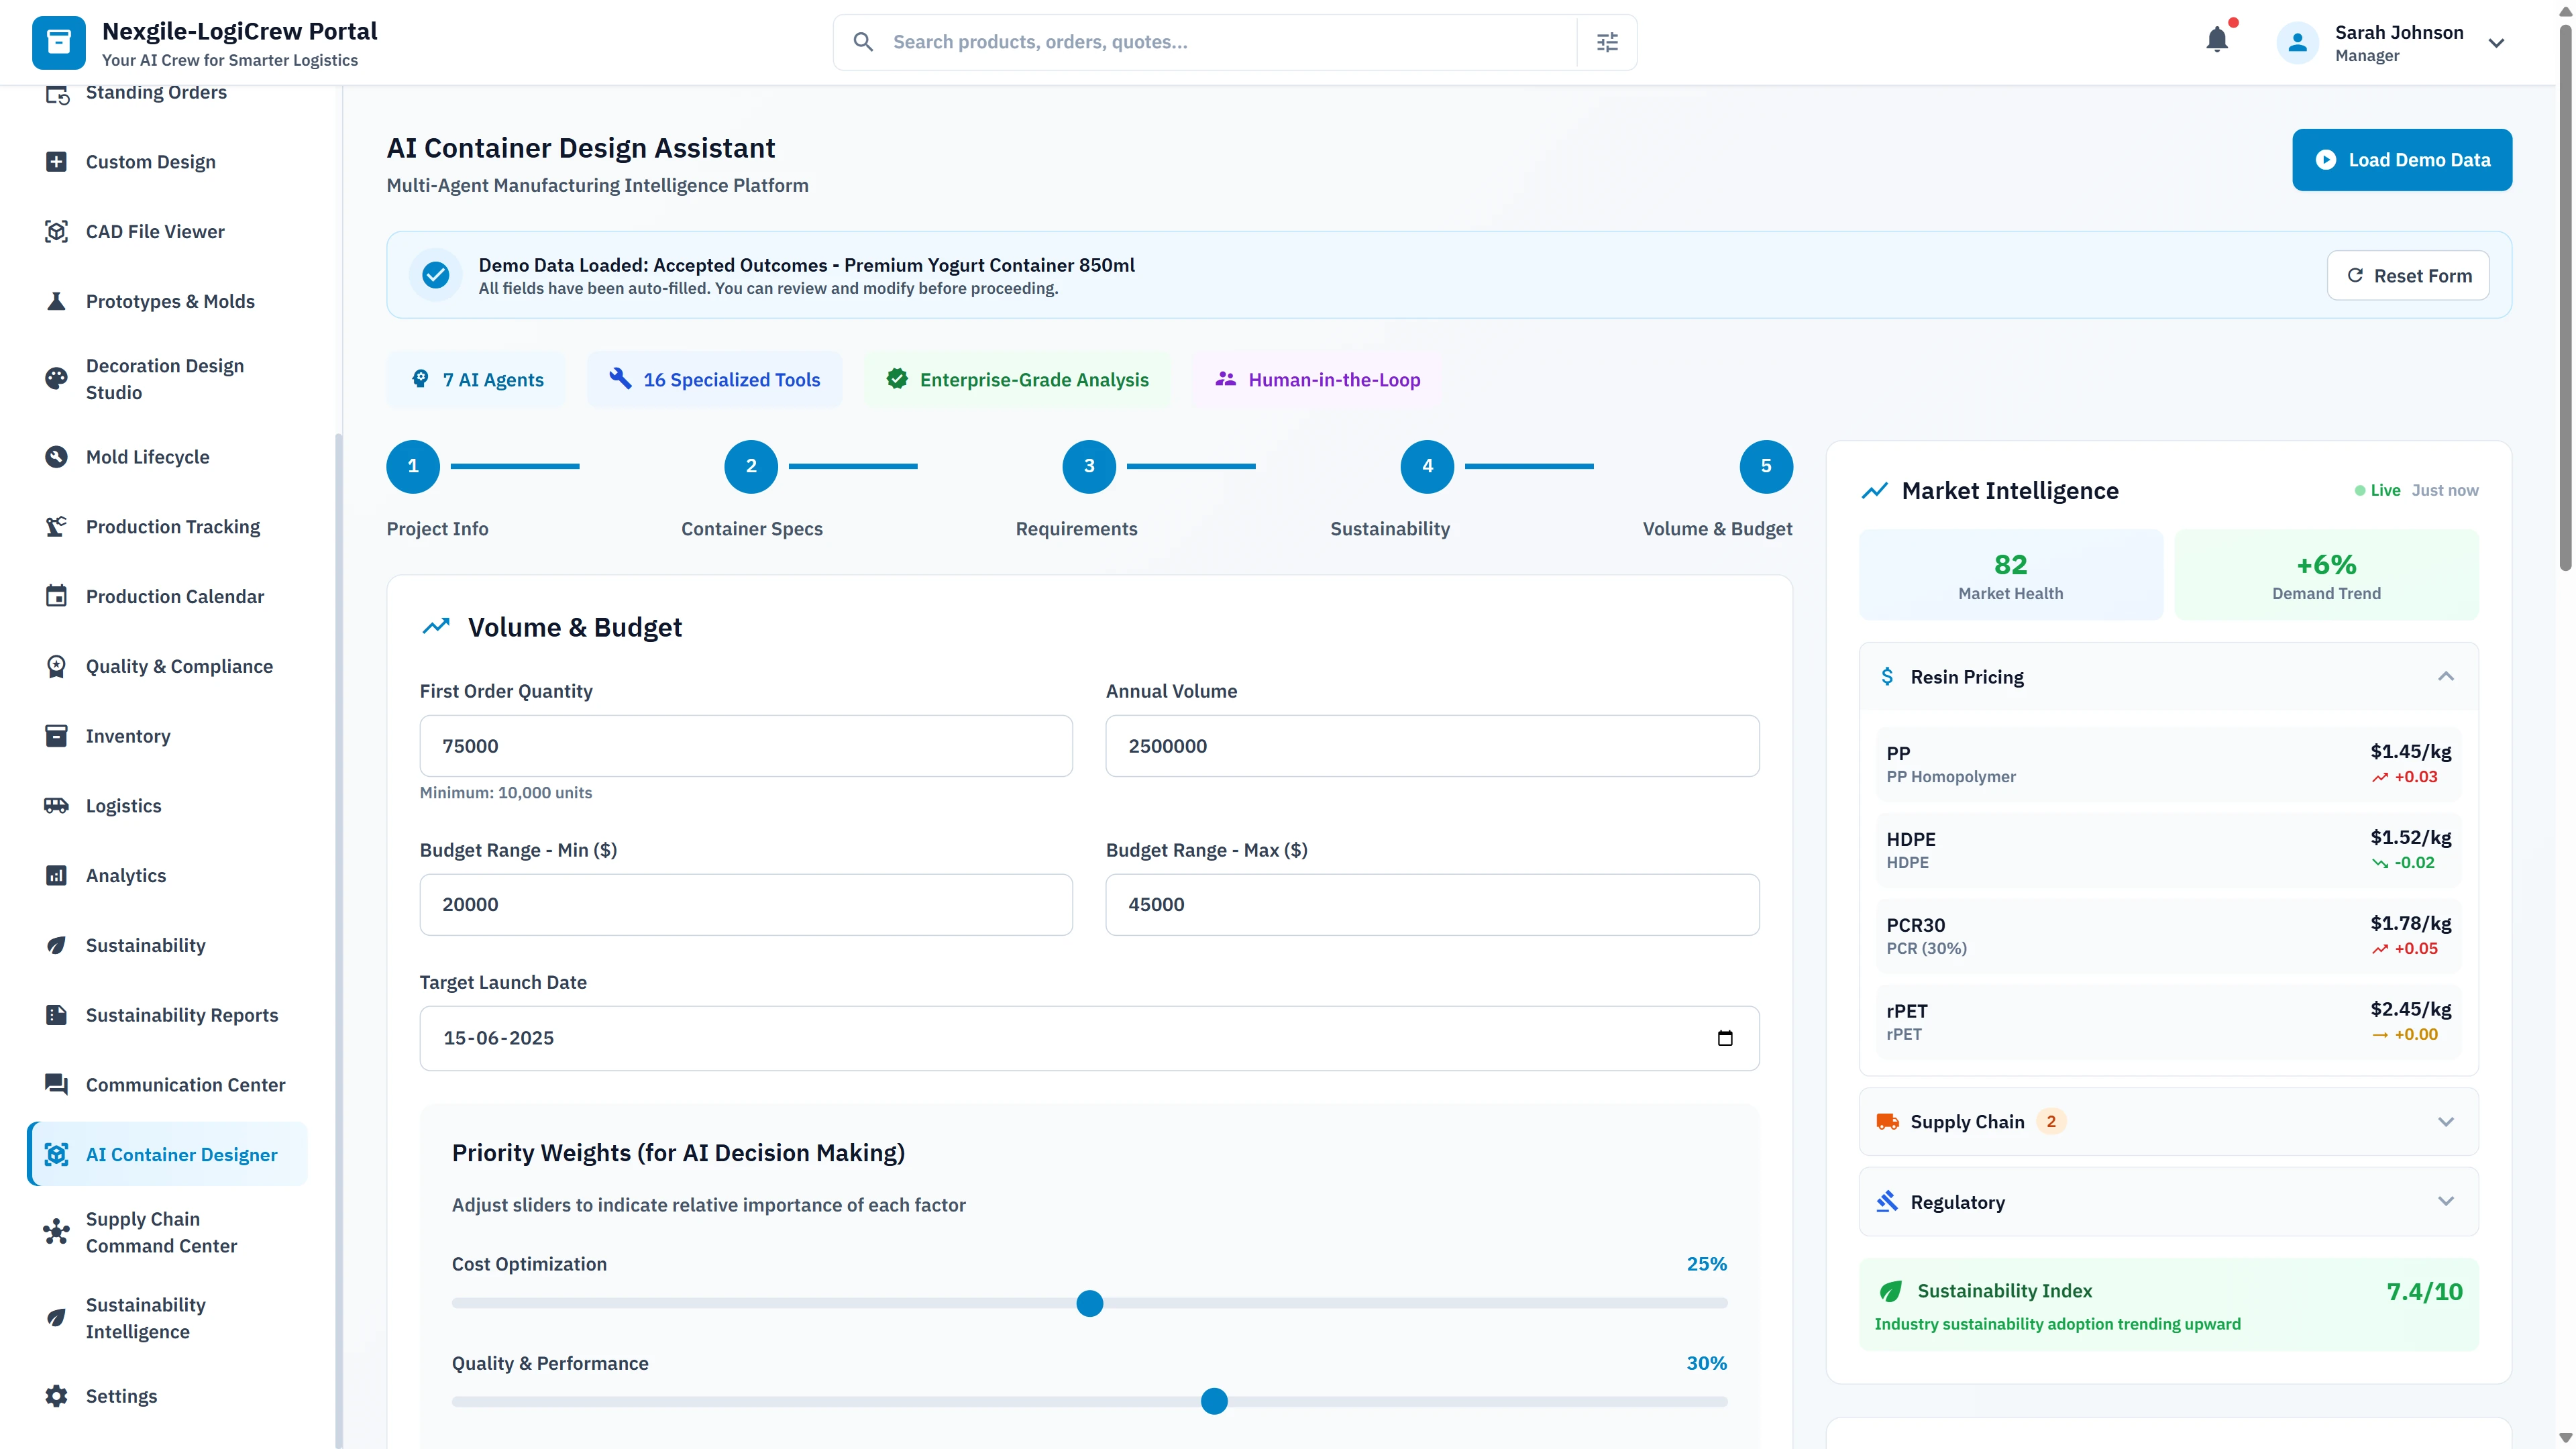Switch to the Container Specs step
2576x1449 pixels.
click(750, 466)
